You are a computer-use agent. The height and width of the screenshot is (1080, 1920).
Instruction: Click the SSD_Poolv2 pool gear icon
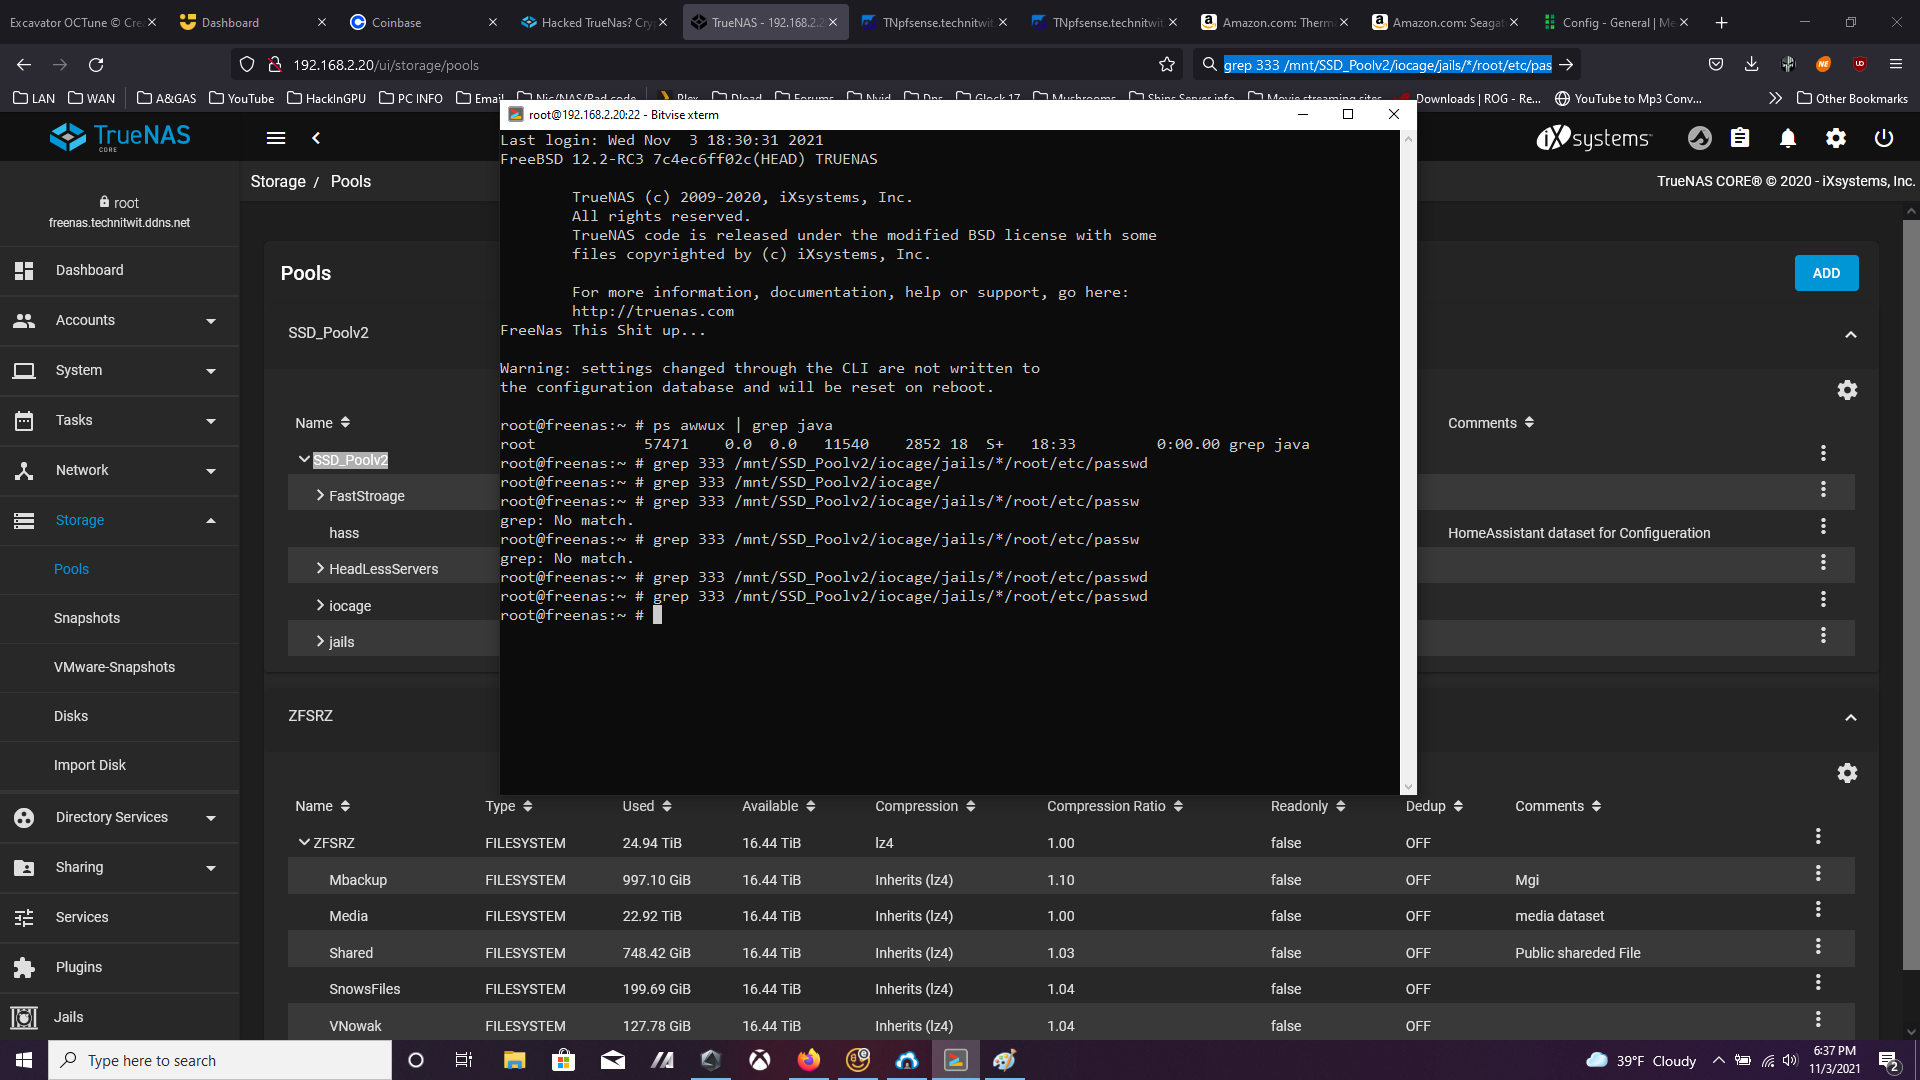pos(1847,390)
